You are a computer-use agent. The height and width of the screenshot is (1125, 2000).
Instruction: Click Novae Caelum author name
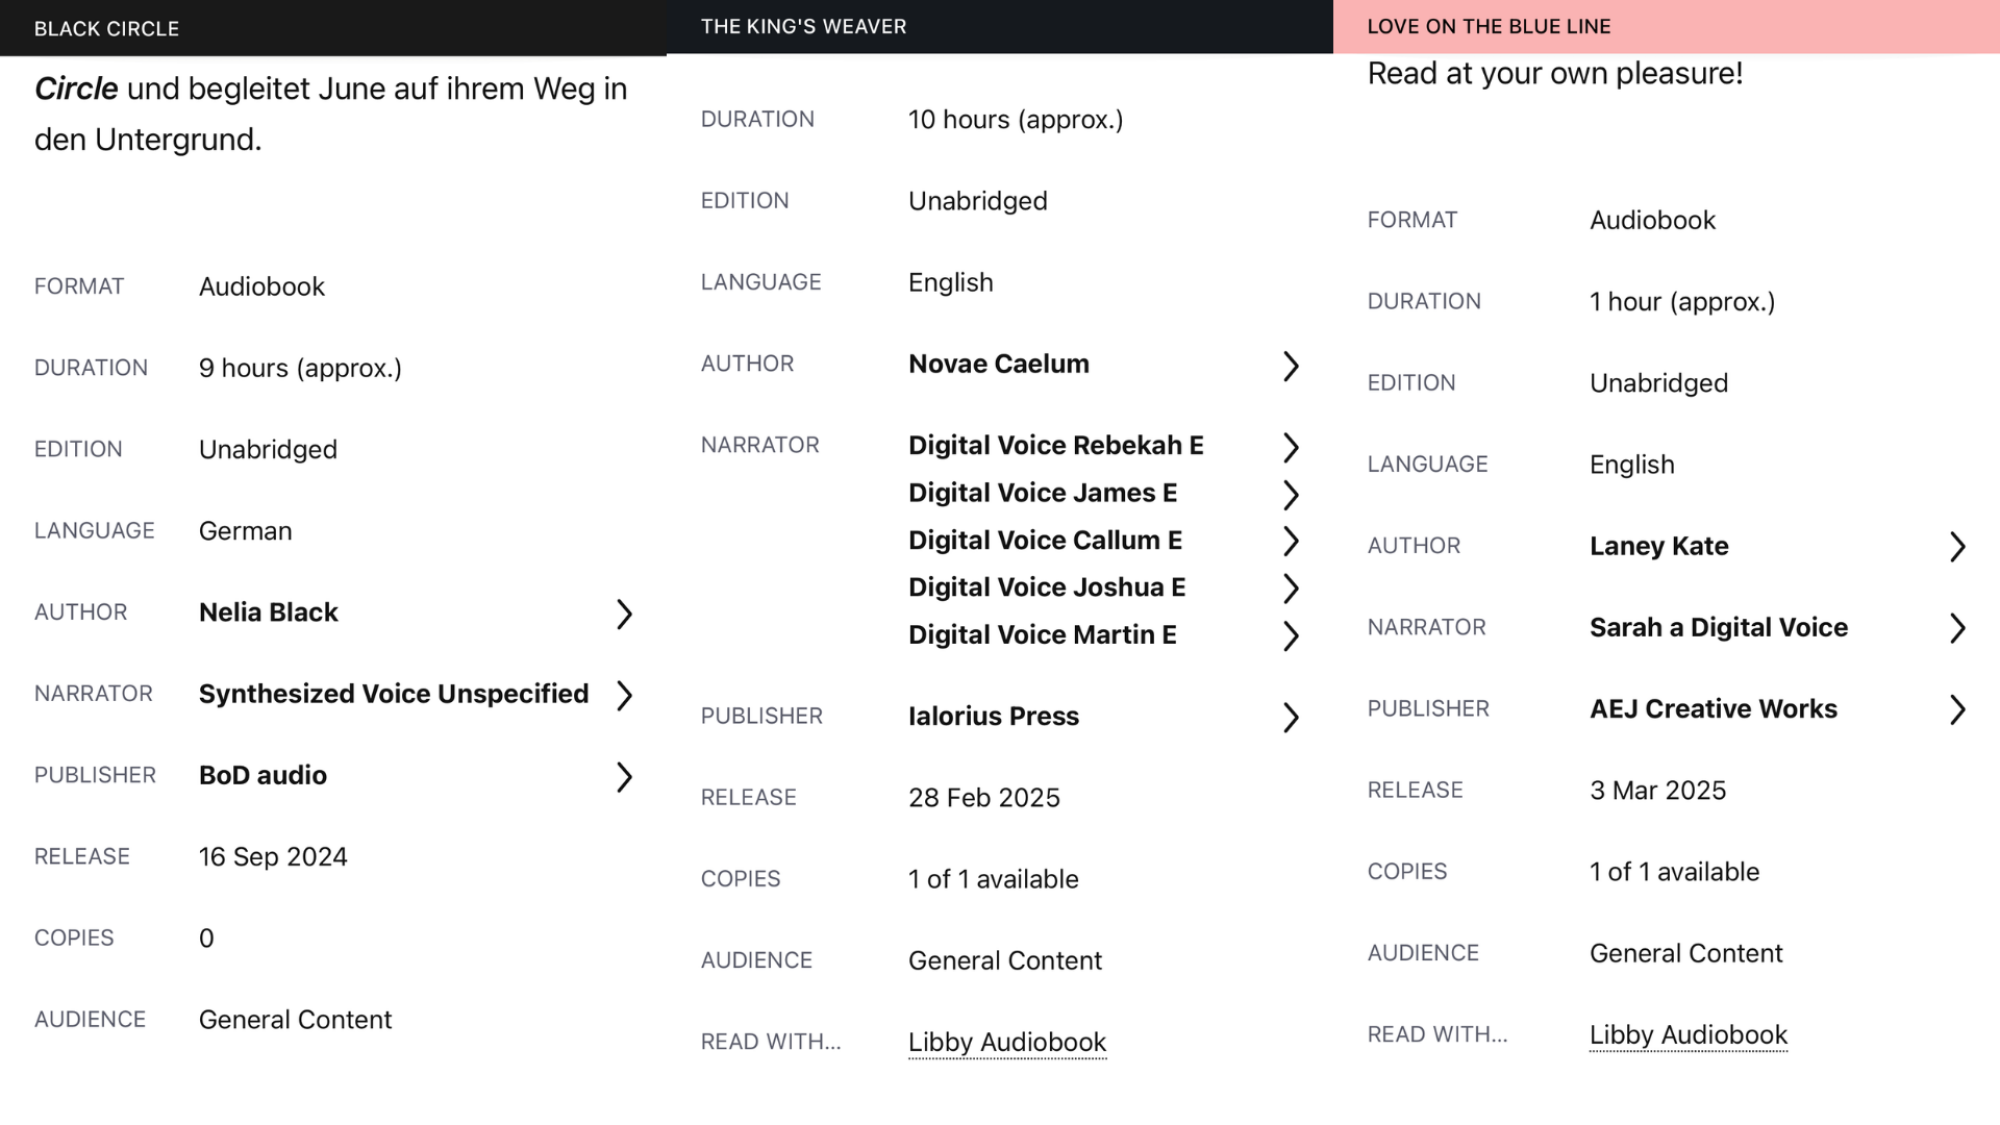[998, 364]
